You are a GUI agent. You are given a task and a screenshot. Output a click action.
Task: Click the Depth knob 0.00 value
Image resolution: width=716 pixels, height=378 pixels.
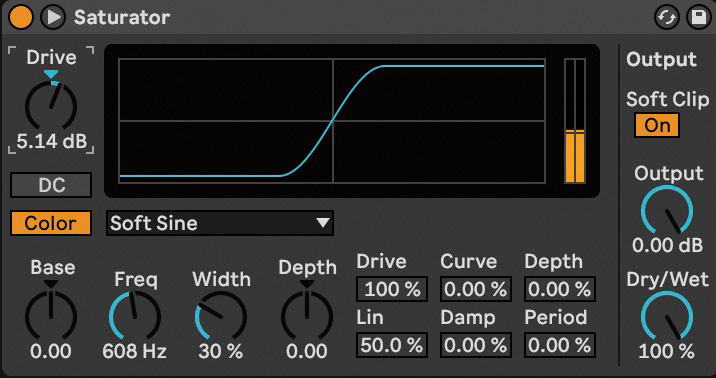coord(307,352)
